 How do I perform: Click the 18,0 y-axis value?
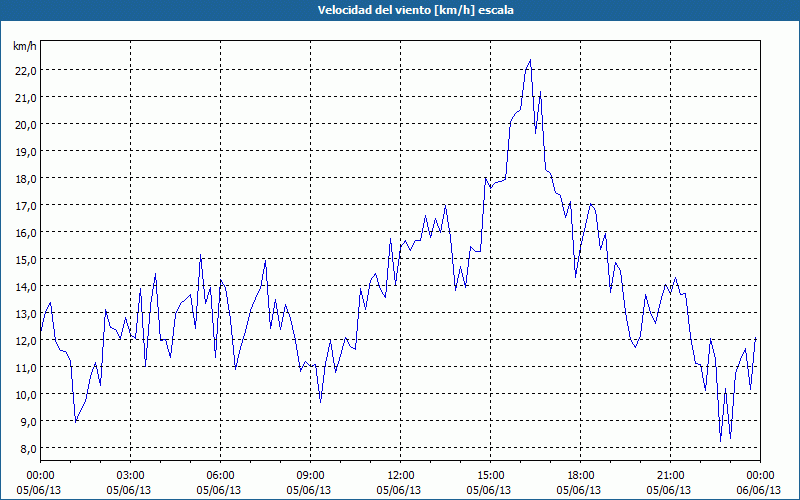[26, 179]
